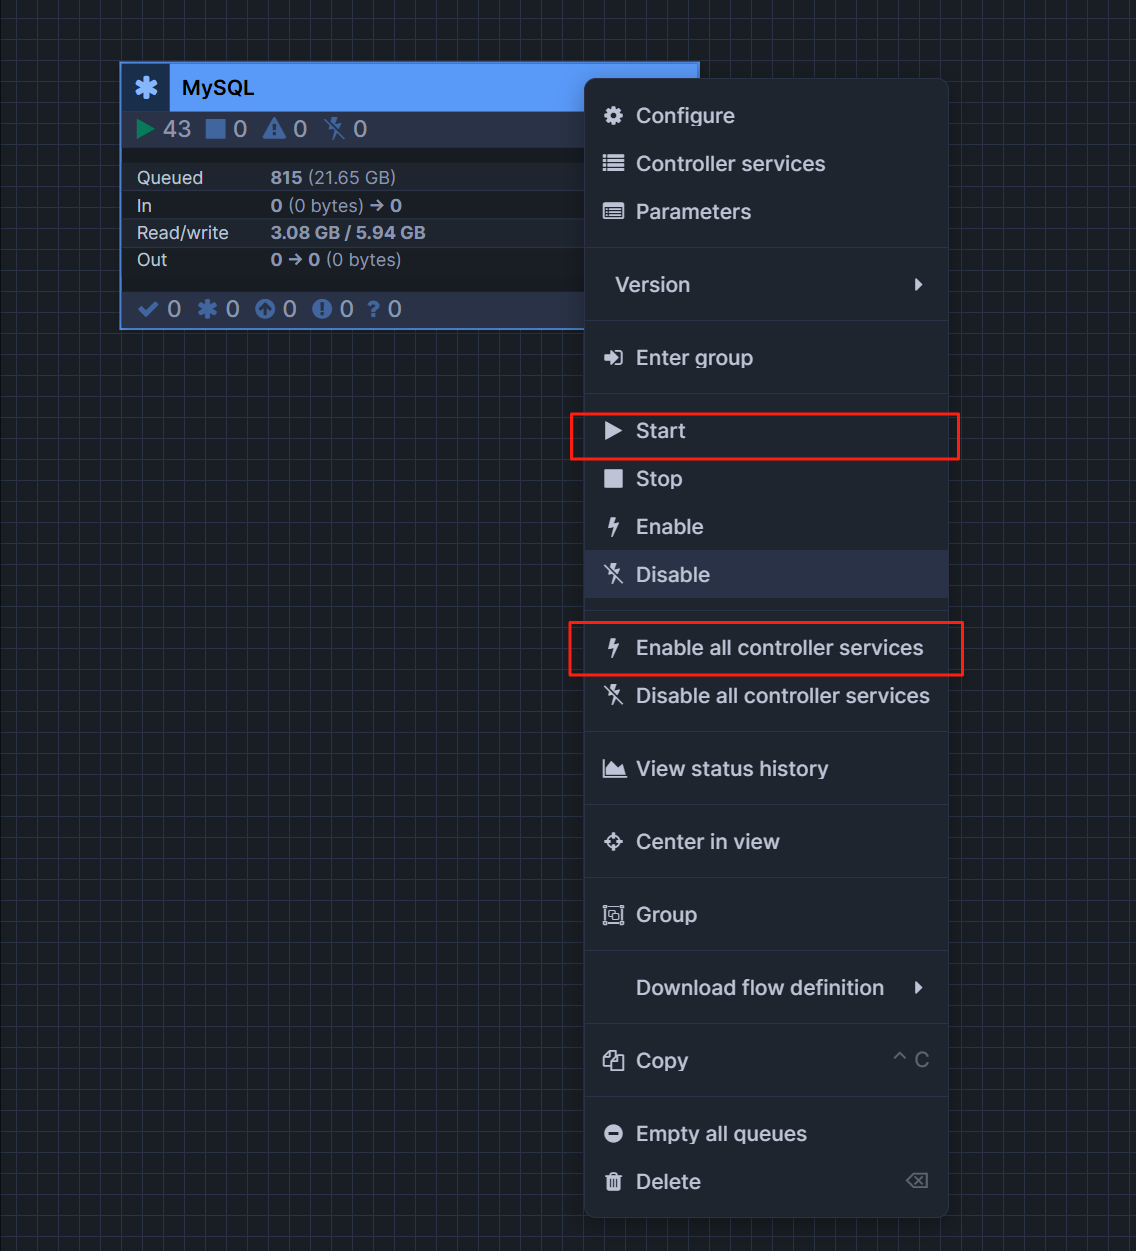Screen dimensions: 1136x1251
Task: Click the trash icon next to Delete
Action: click(x=613, y=1181)
